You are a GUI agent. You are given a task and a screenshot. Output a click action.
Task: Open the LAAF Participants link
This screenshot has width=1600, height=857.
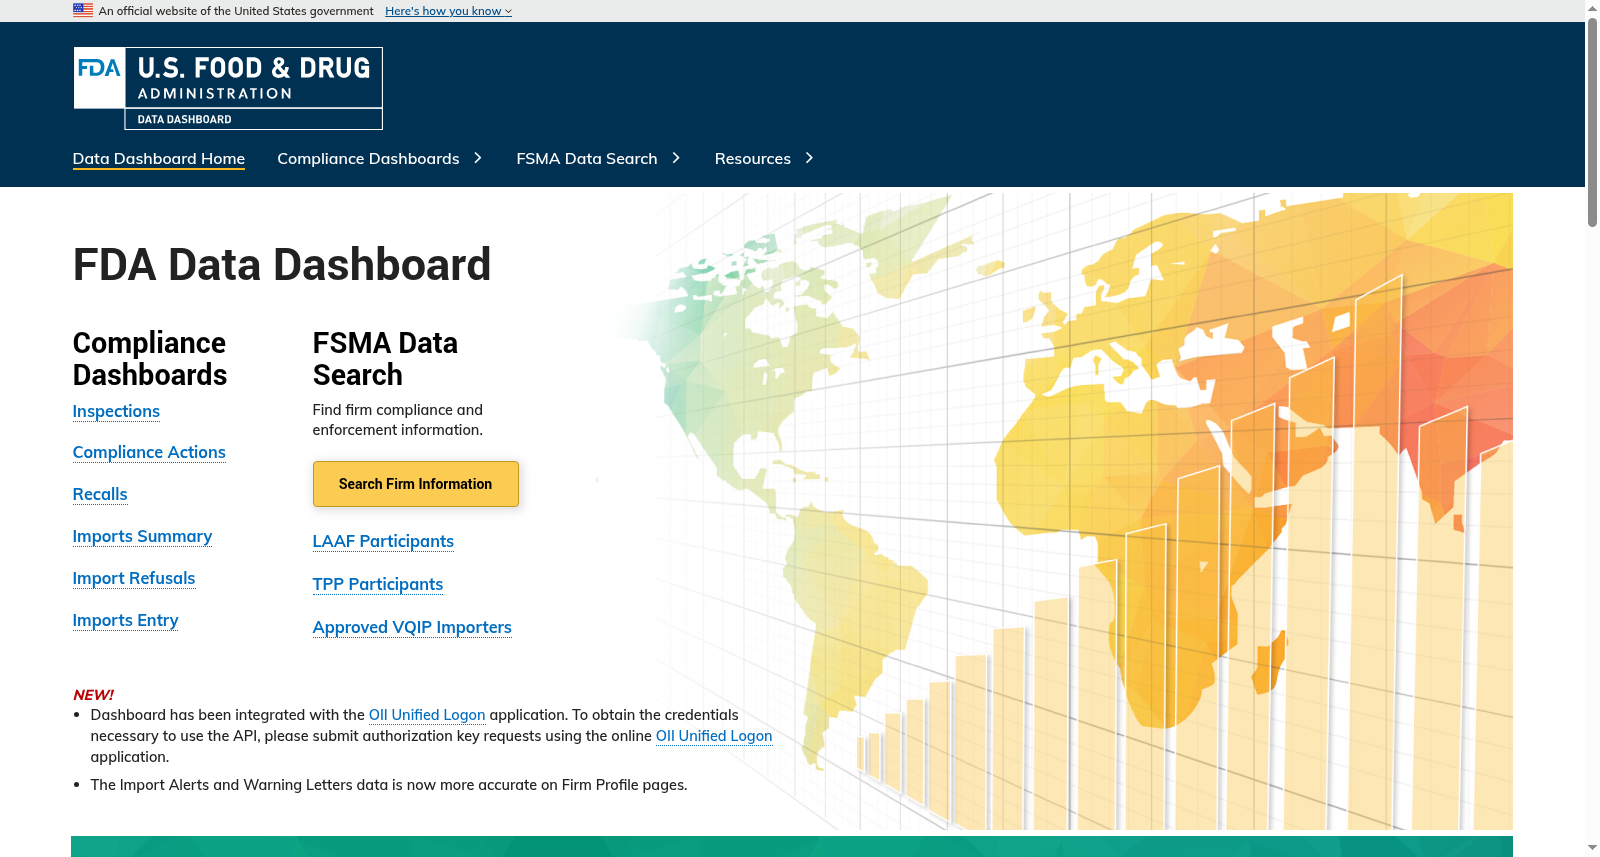point(383,541)
